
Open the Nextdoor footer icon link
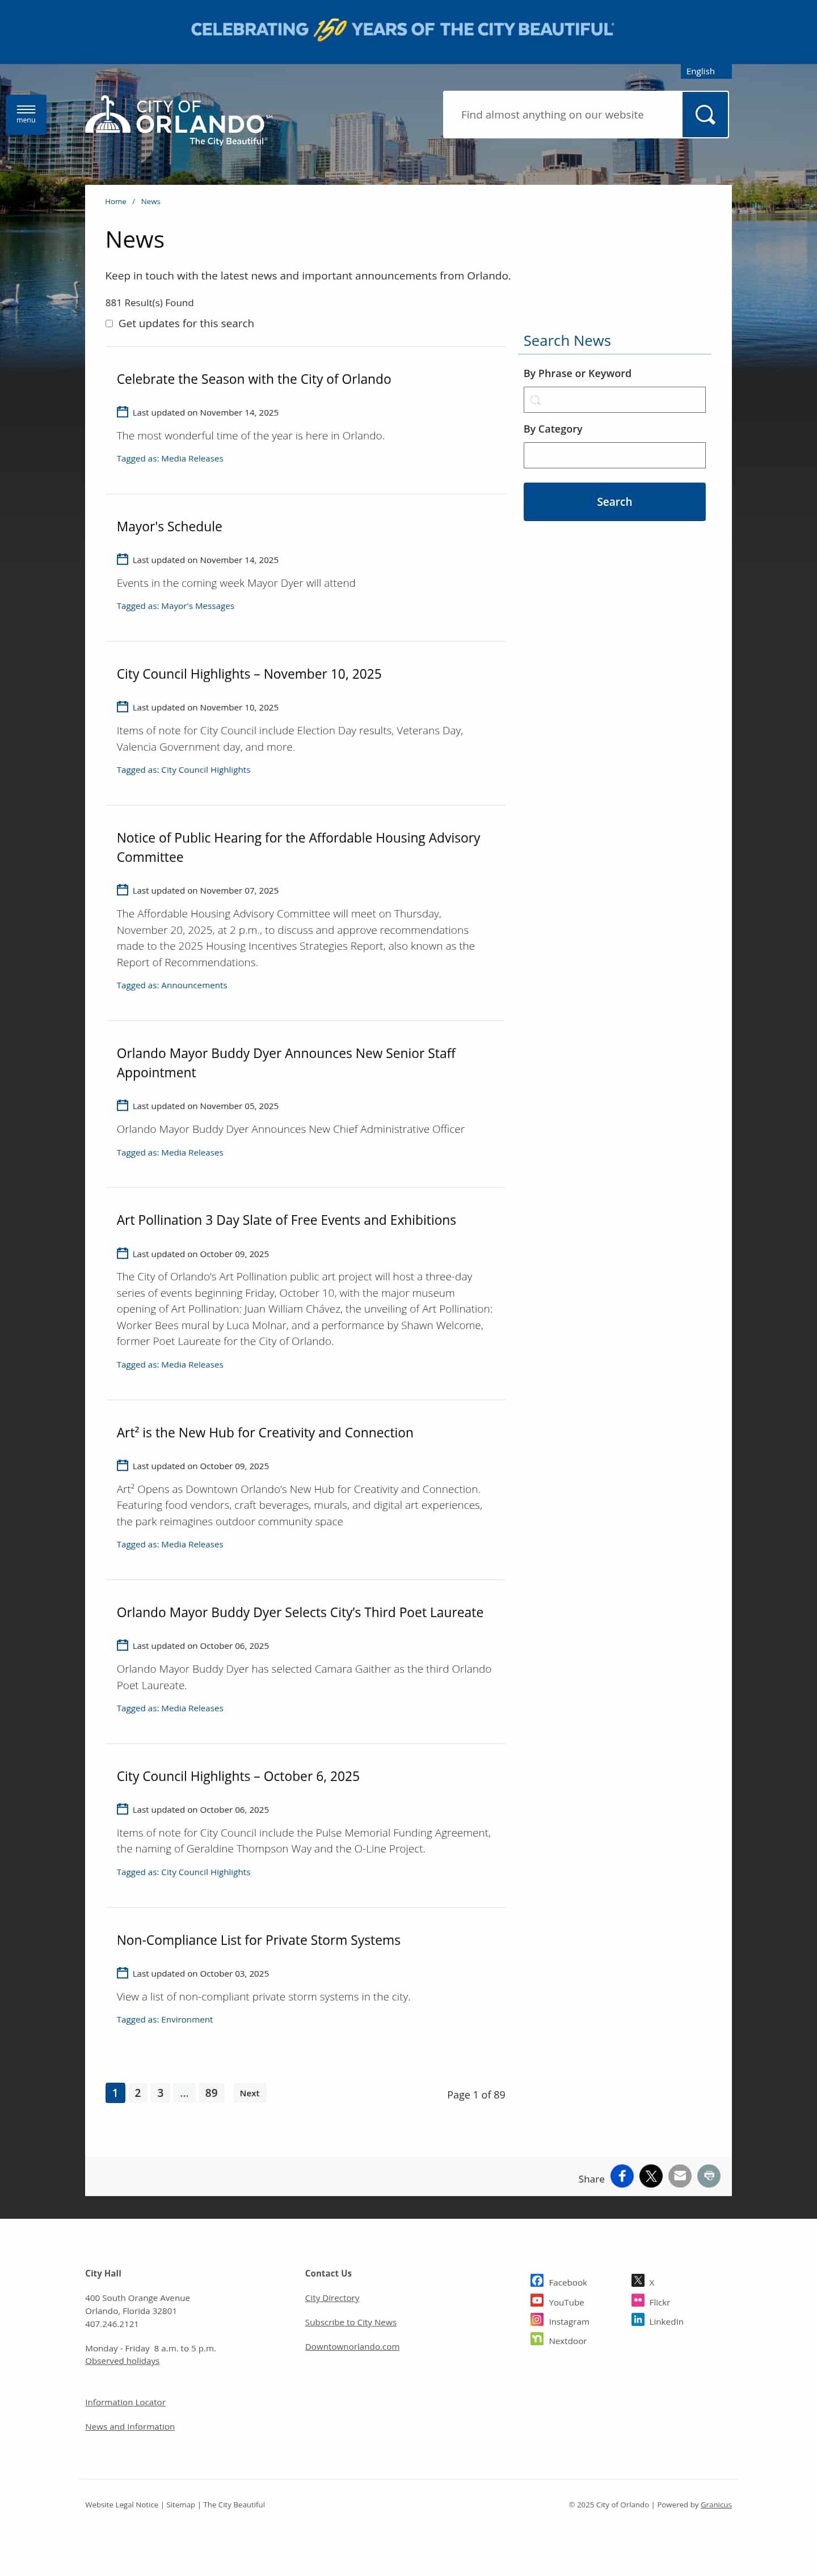coord(537,2338)
